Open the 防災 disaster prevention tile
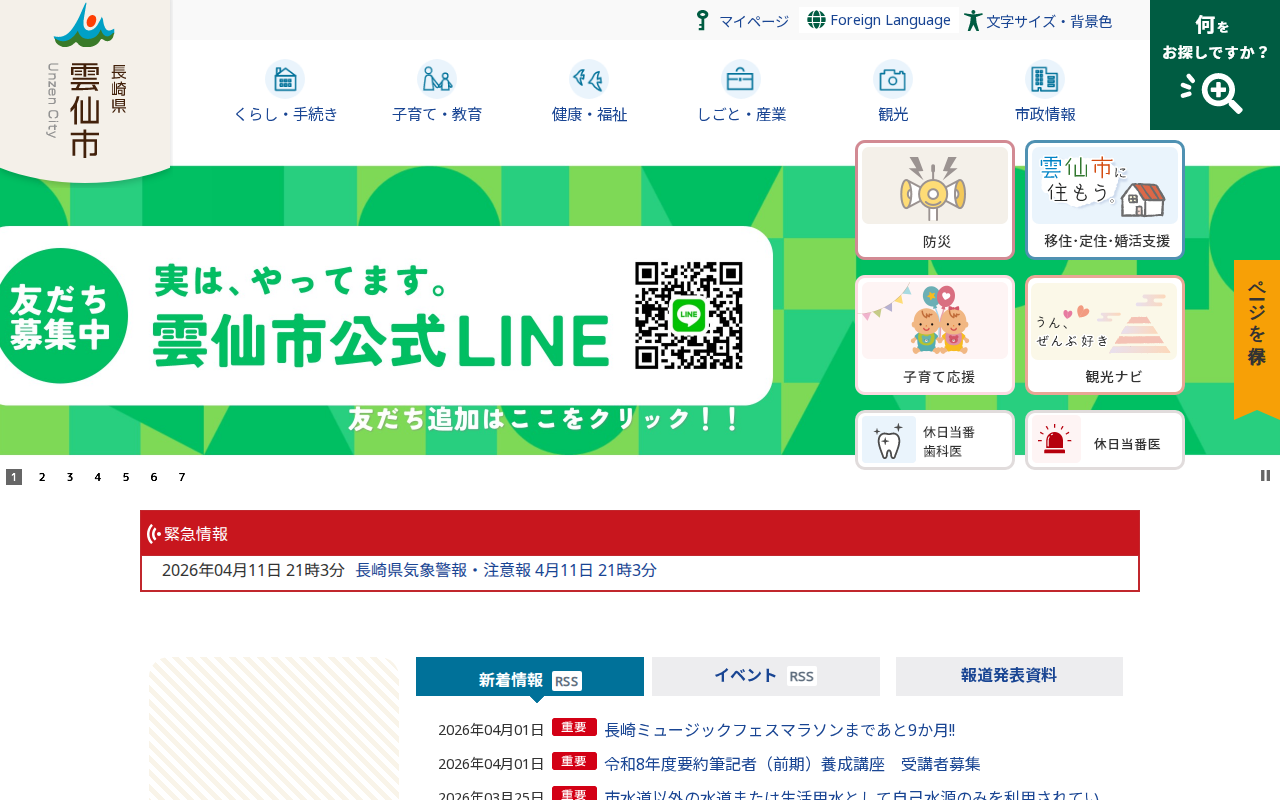Image resolution: width=1280 pixels, height=800 pixels. [935, 200]
